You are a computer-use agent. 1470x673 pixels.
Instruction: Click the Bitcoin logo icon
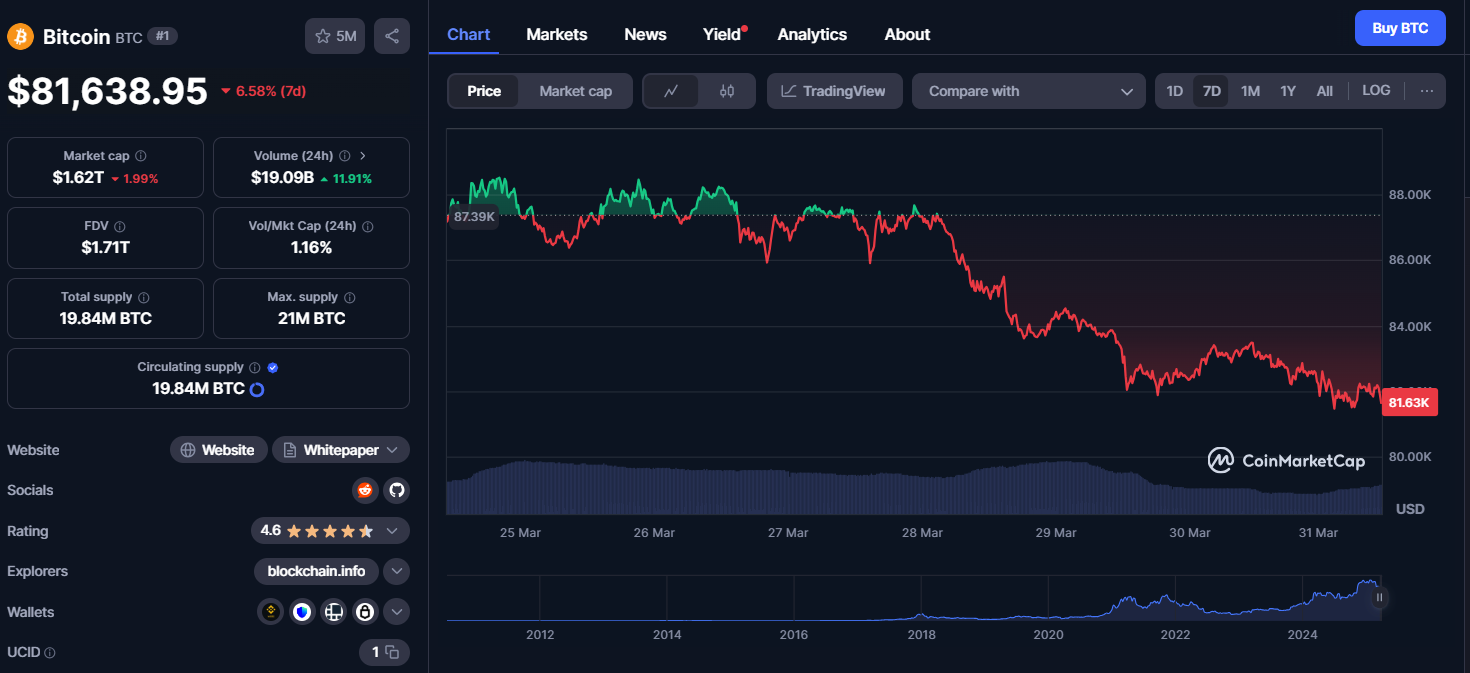coord(20,37)
